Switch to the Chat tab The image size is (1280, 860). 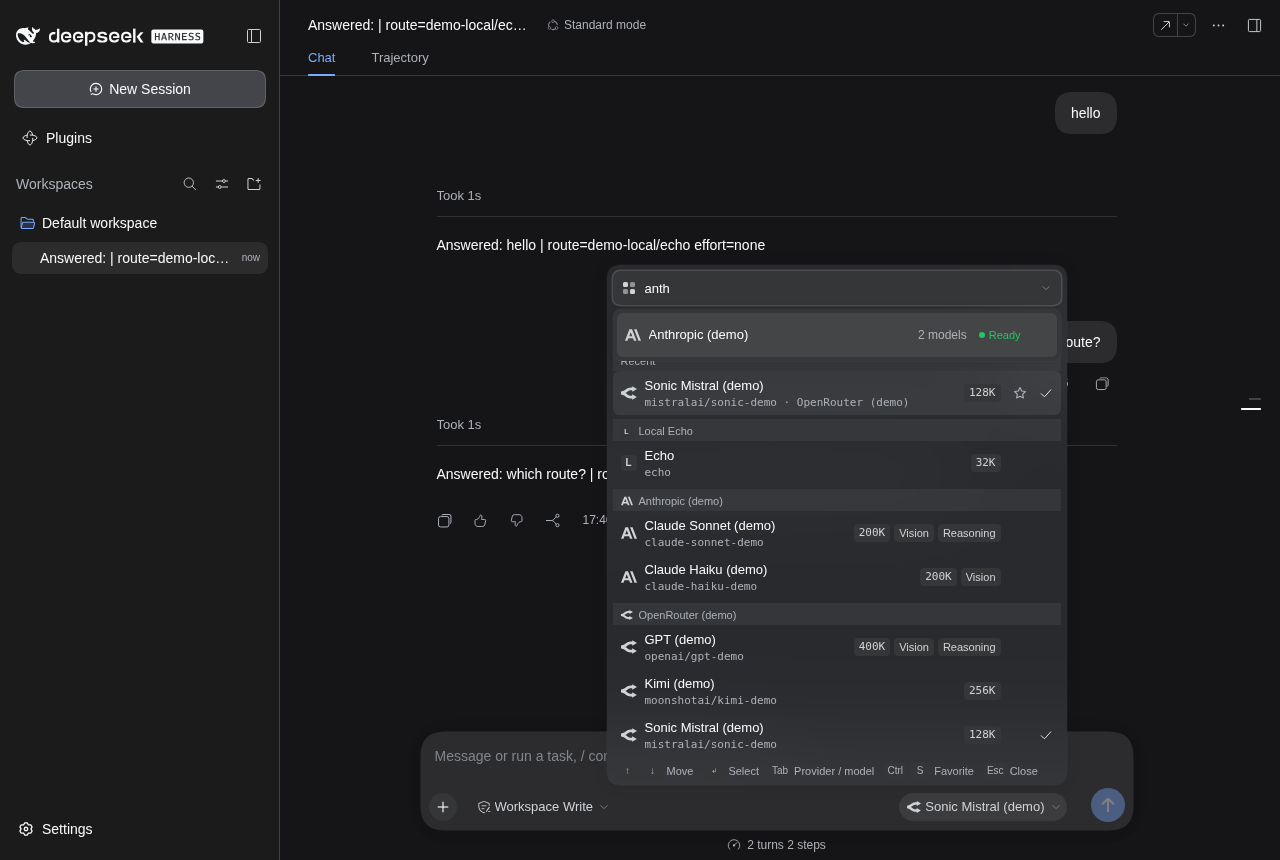pyautogui.click(x=321, y=58)
